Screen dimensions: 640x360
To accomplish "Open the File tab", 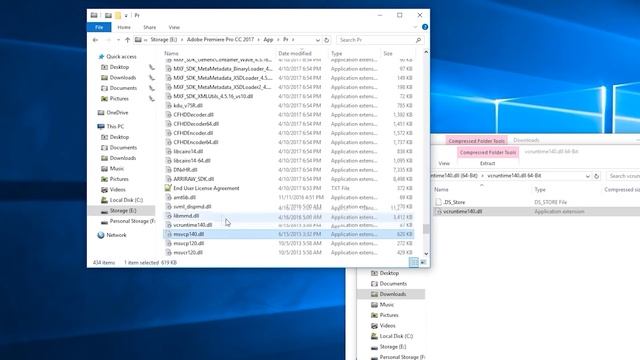I will (99, 27).
